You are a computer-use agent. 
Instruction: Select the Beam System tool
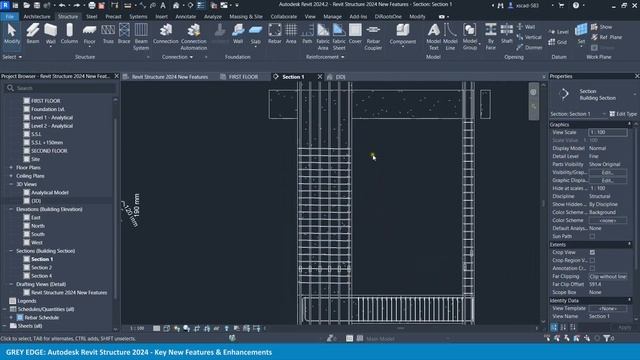tap(141, 36)
